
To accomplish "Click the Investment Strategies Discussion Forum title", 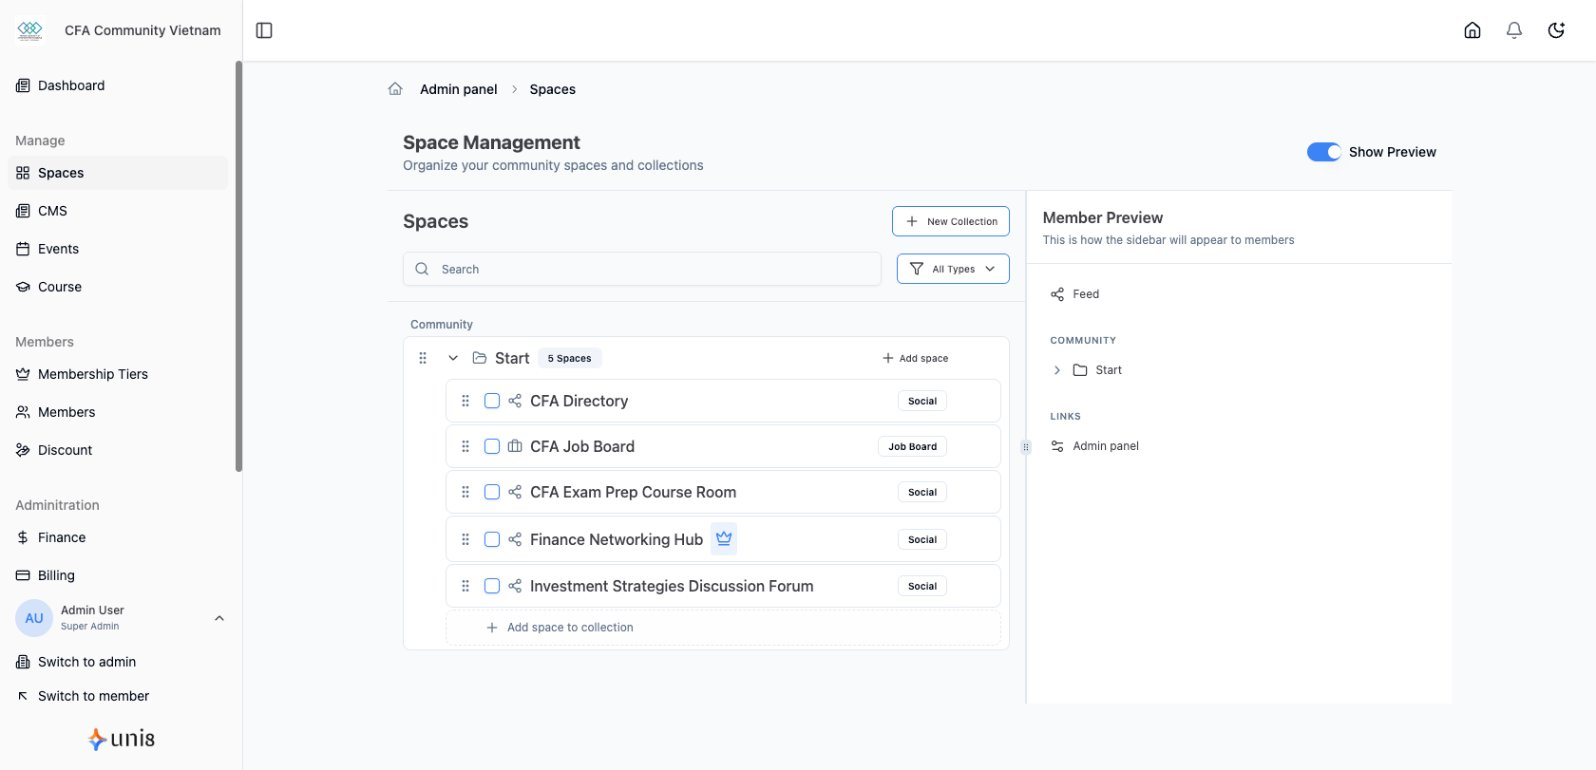I will (x=672, y=586).
